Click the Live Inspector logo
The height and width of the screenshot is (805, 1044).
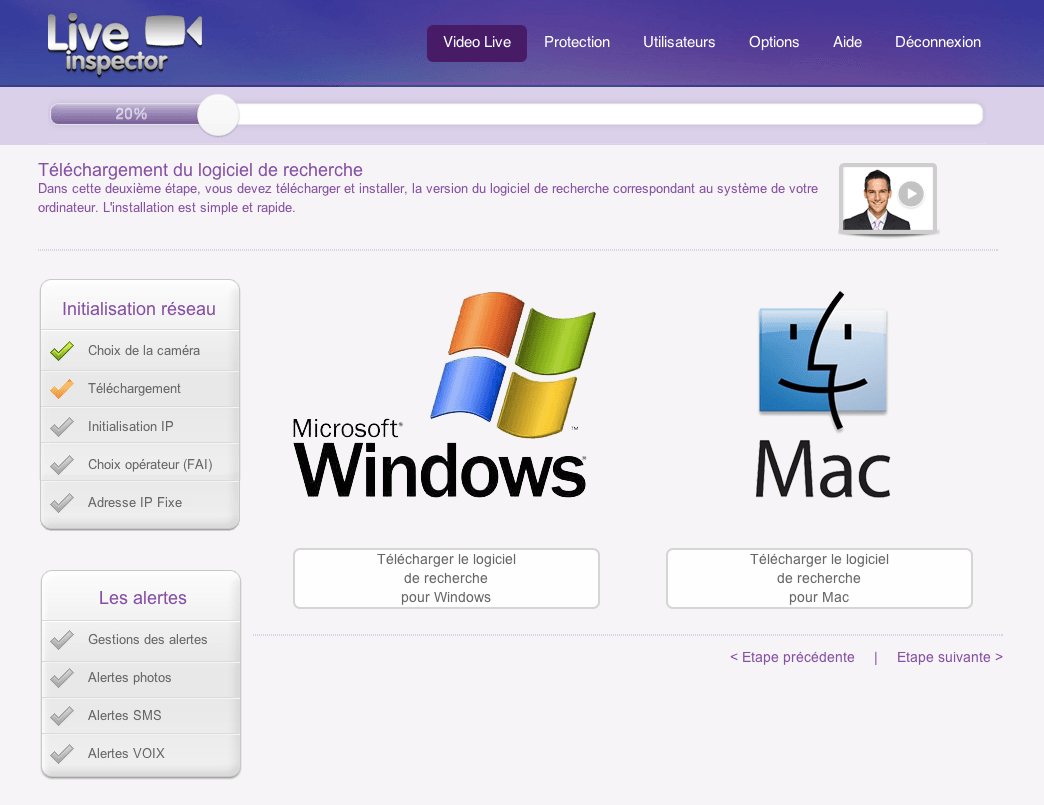click(x=125, y=43)
